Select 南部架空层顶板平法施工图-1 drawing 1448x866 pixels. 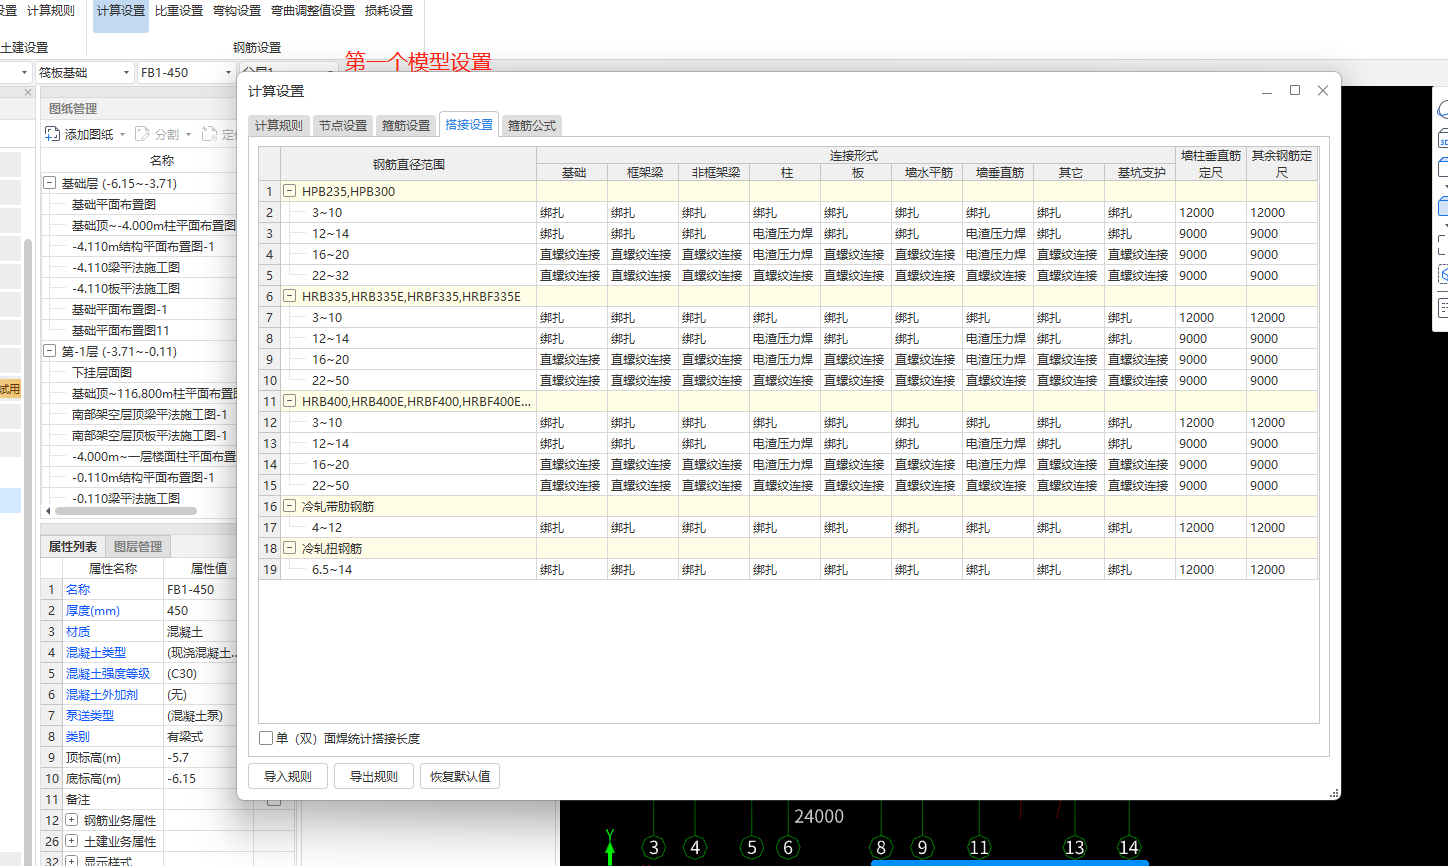[x=150, y=435]
